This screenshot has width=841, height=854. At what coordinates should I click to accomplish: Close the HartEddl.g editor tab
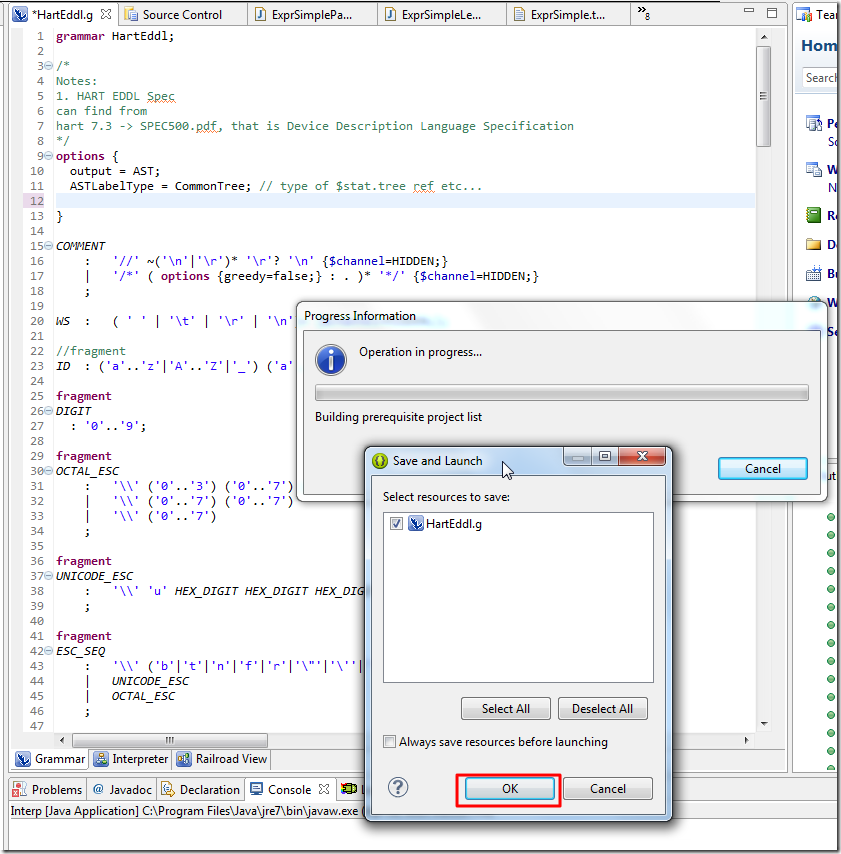[106, 14]
